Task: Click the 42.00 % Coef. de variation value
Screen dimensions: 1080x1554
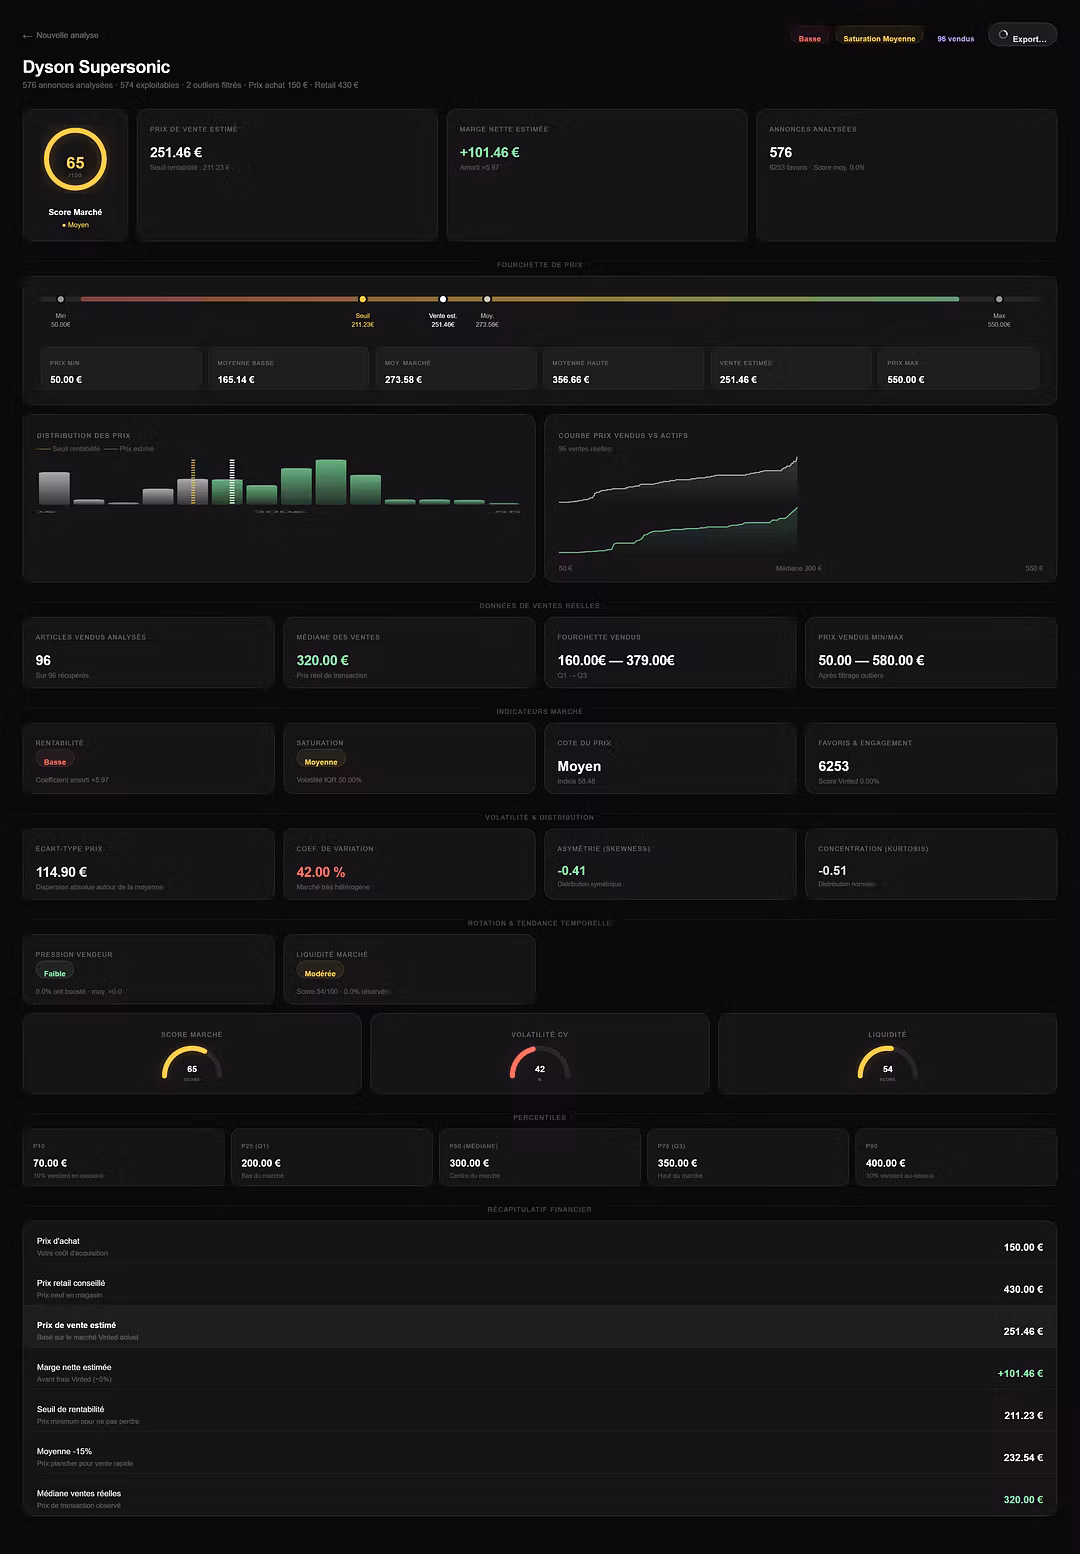Action: tap(321, 873)
